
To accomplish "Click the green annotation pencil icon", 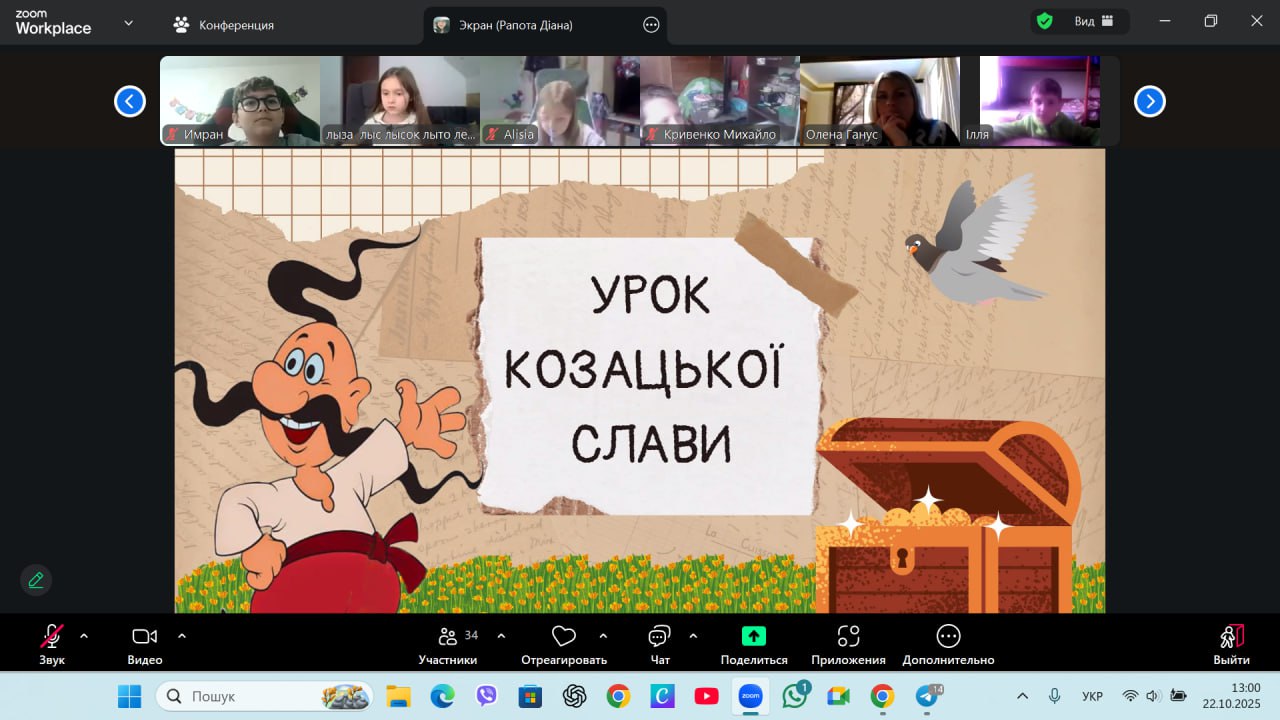I will [36, 580].
